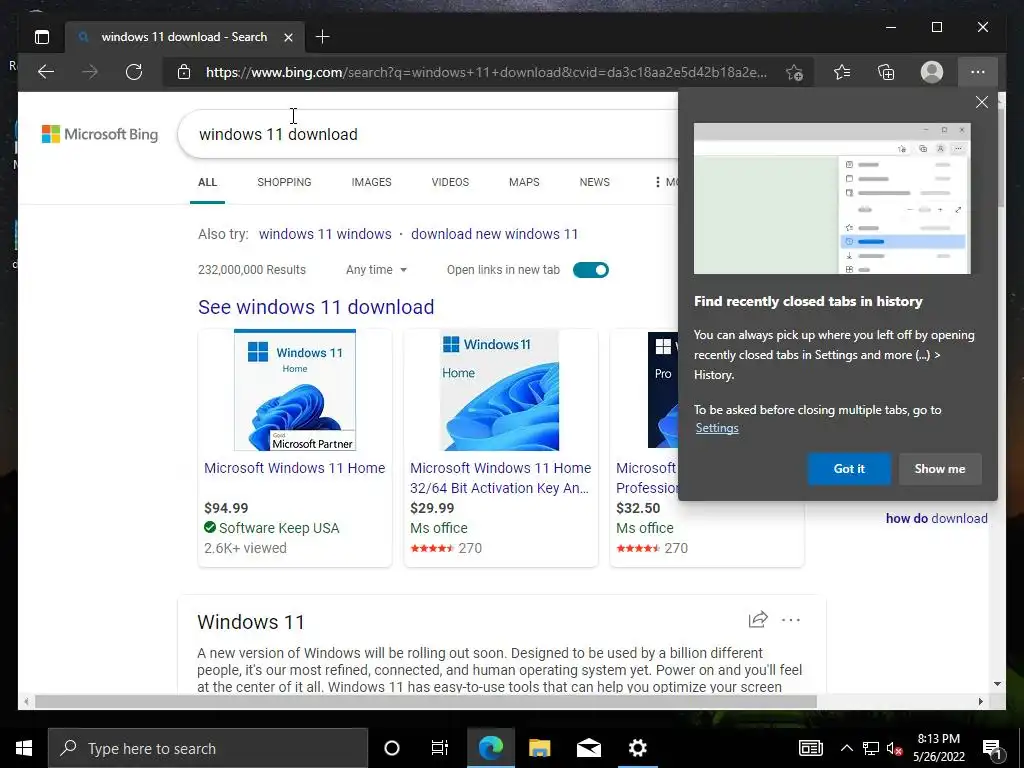Switch to MAPS results tab
The image size is (1024, 768).
tap(524, 182)
